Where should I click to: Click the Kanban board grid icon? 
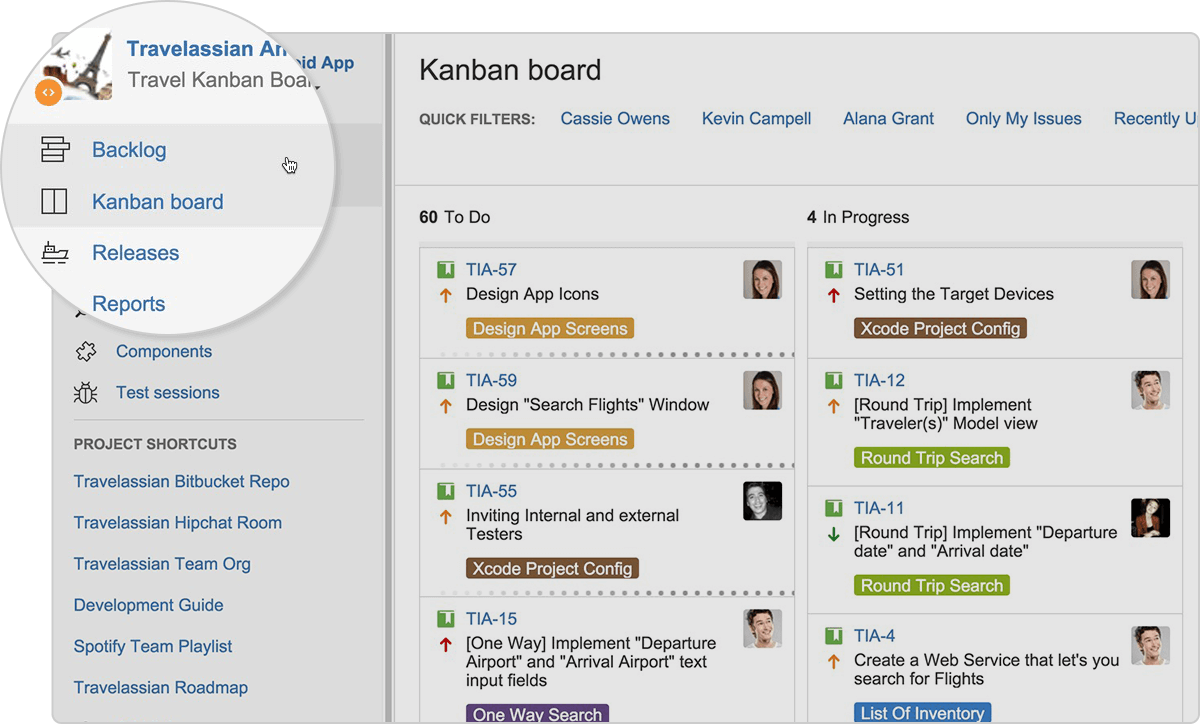[55, 201]
